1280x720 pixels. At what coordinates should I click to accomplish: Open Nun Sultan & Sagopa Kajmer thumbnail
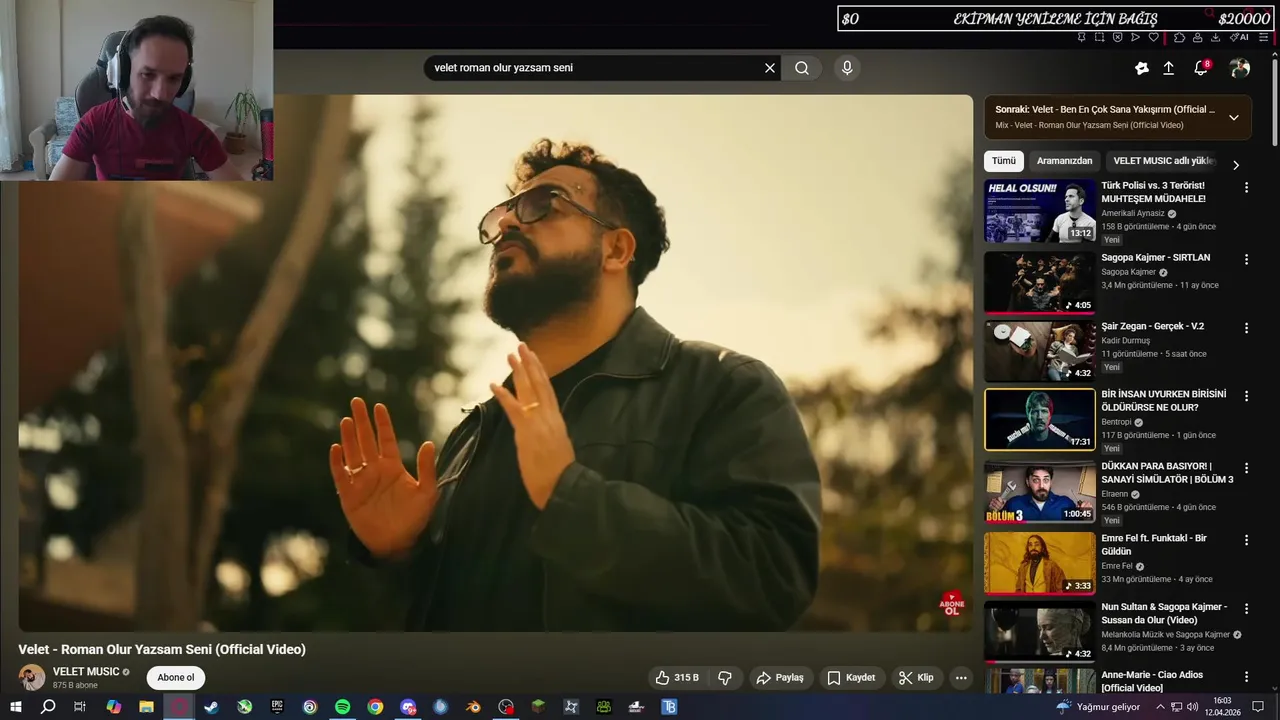pos(1040,631)
